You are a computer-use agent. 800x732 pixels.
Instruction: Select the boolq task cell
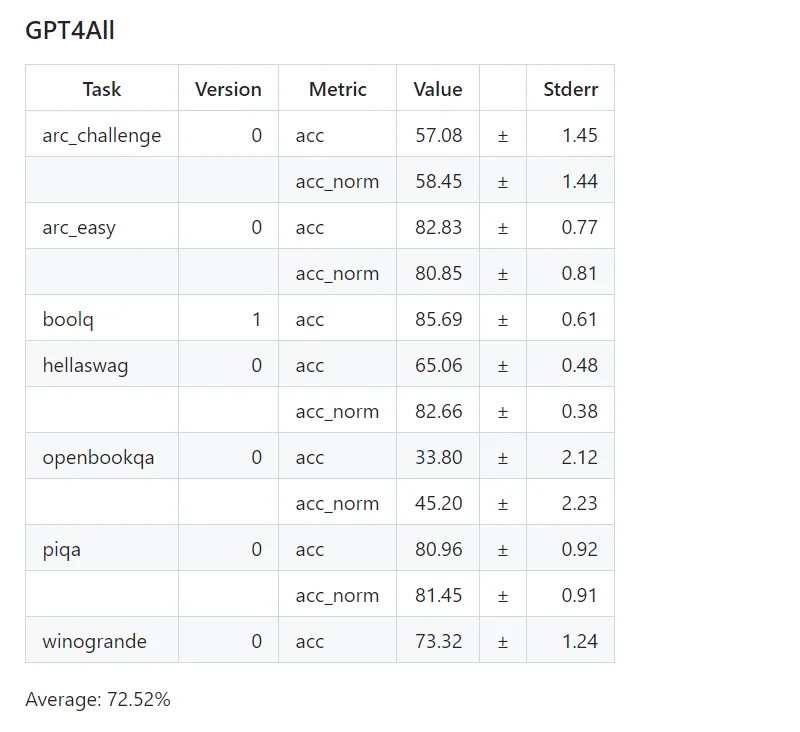pyautogui.click(x=68, y=319)
